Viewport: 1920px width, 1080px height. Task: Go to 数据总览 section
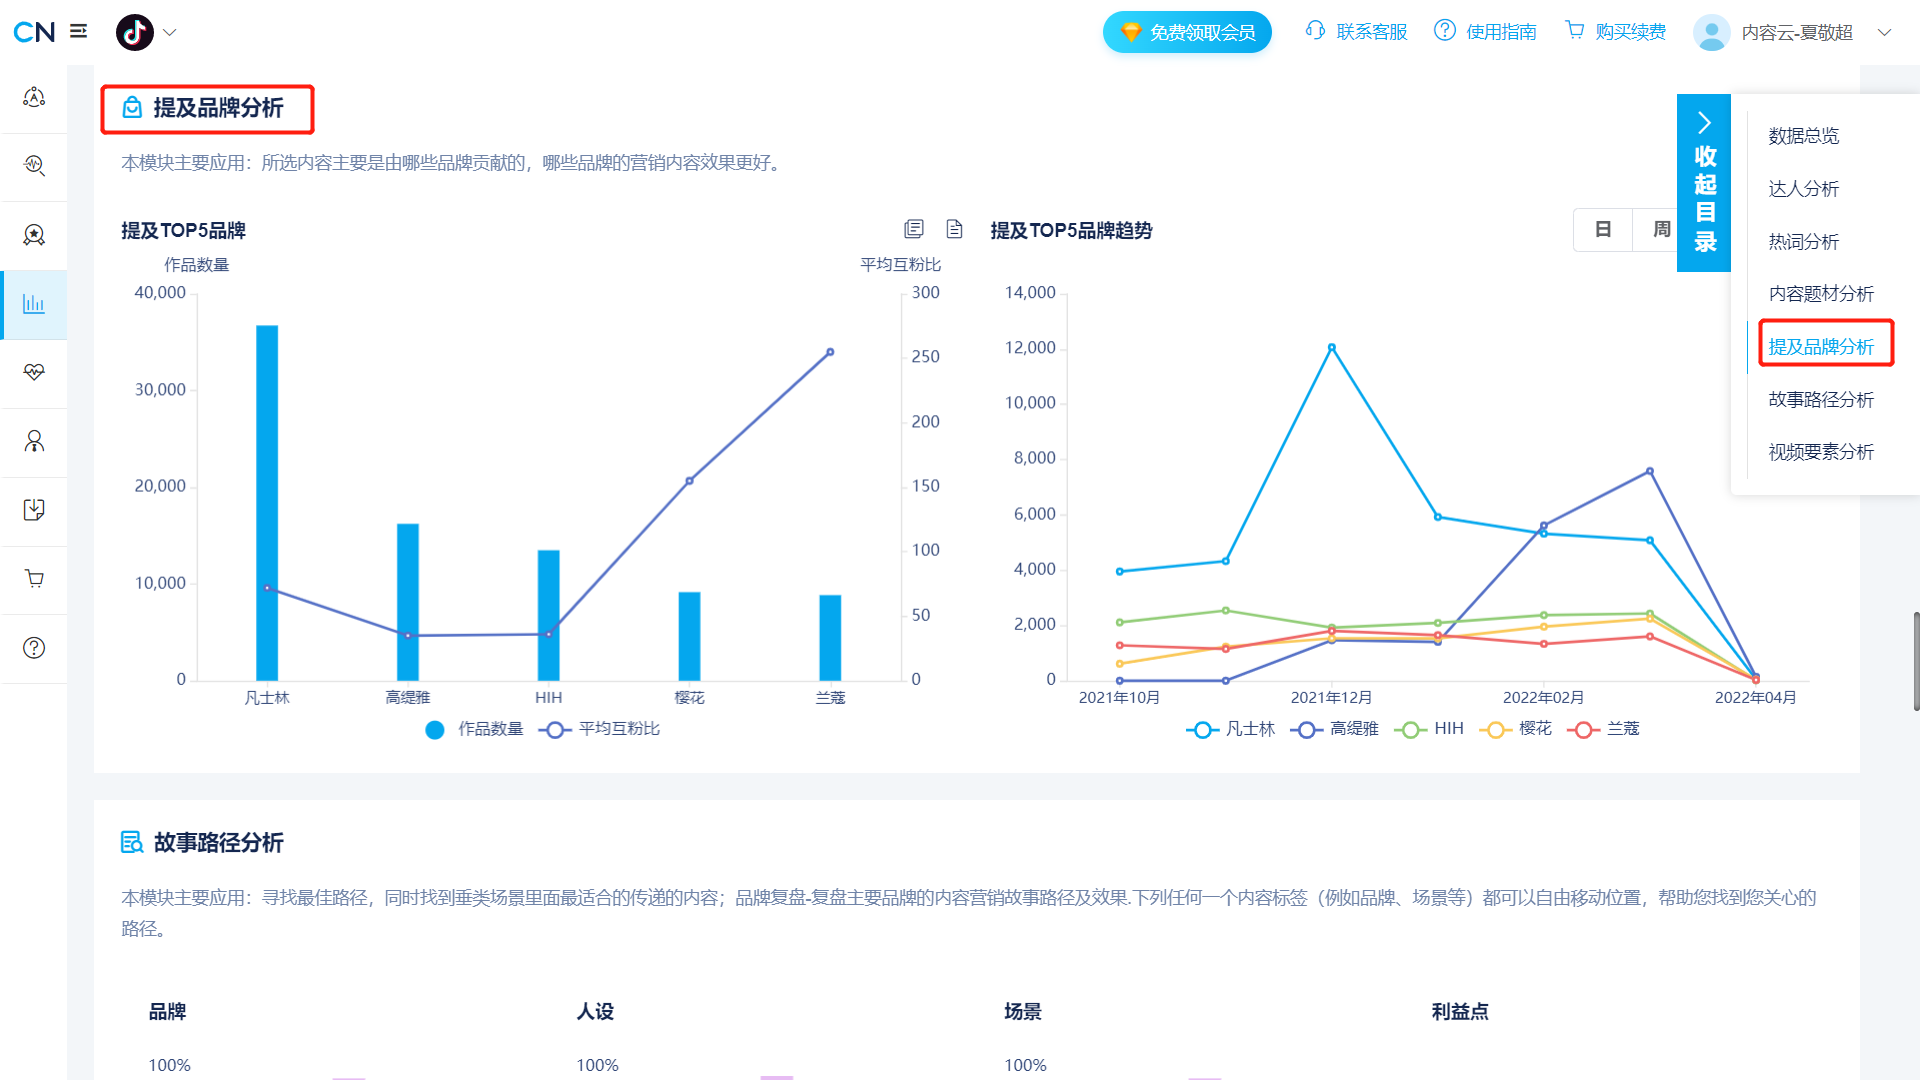tap(1803, 136)
